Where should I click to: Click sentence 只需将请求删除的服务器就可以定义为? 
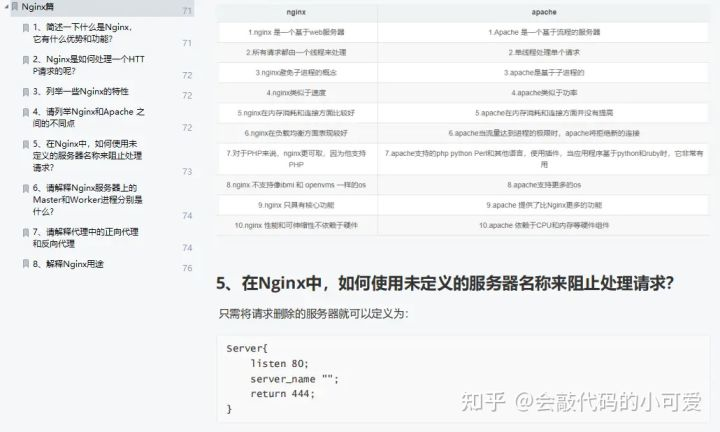[314, 314]
